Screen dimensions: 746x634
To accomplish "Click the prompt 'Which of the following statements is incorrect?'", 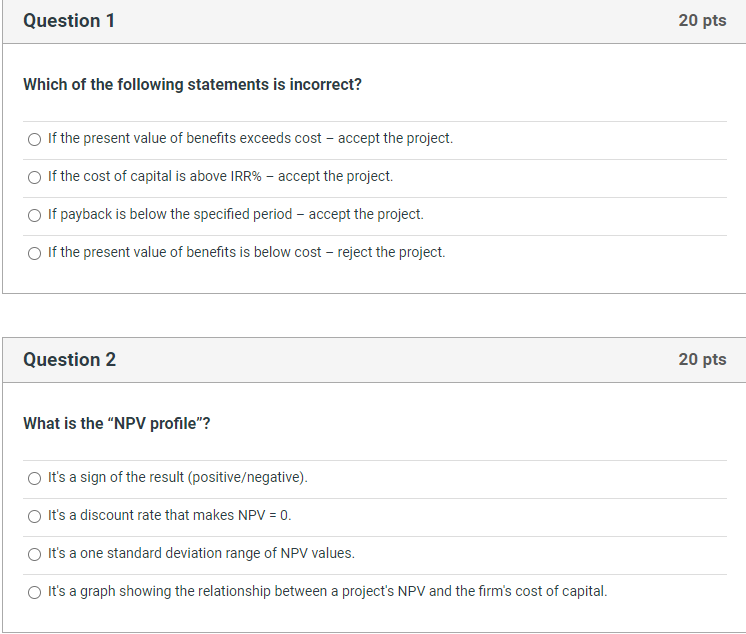I will 192,85.
